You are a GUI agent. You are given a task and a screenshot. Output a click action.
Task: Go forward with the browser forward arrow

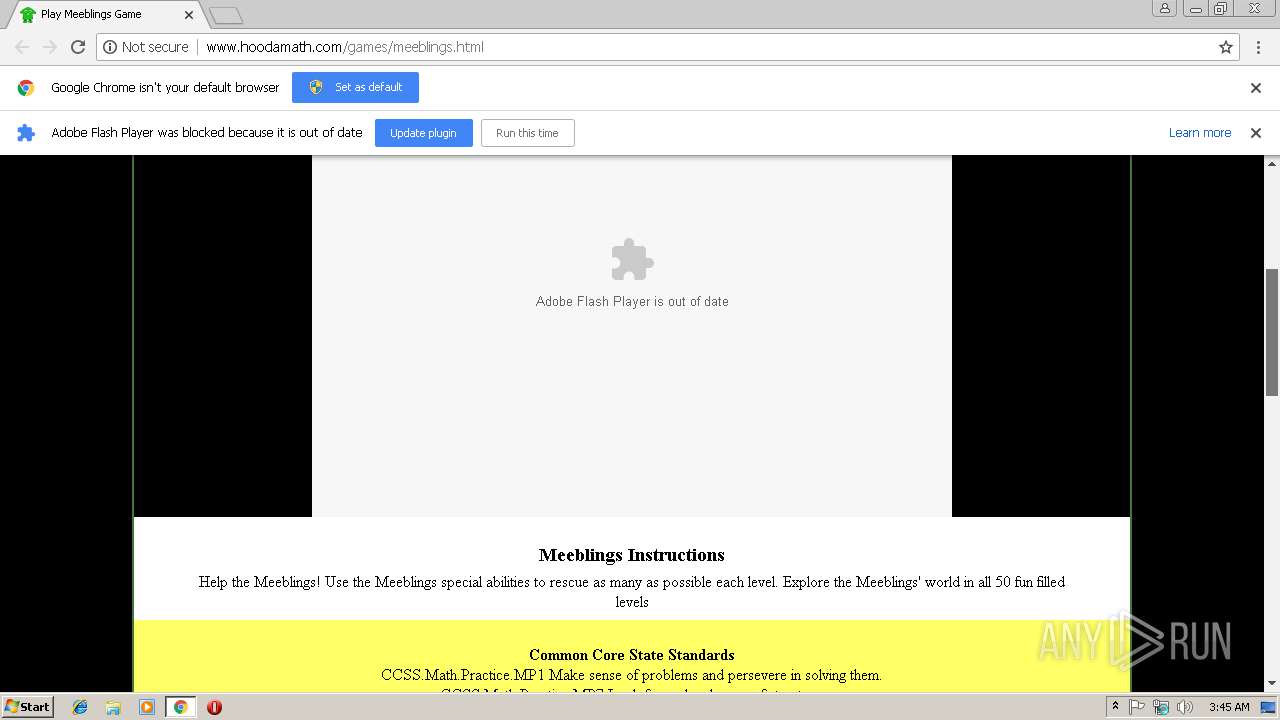(49, 47)
